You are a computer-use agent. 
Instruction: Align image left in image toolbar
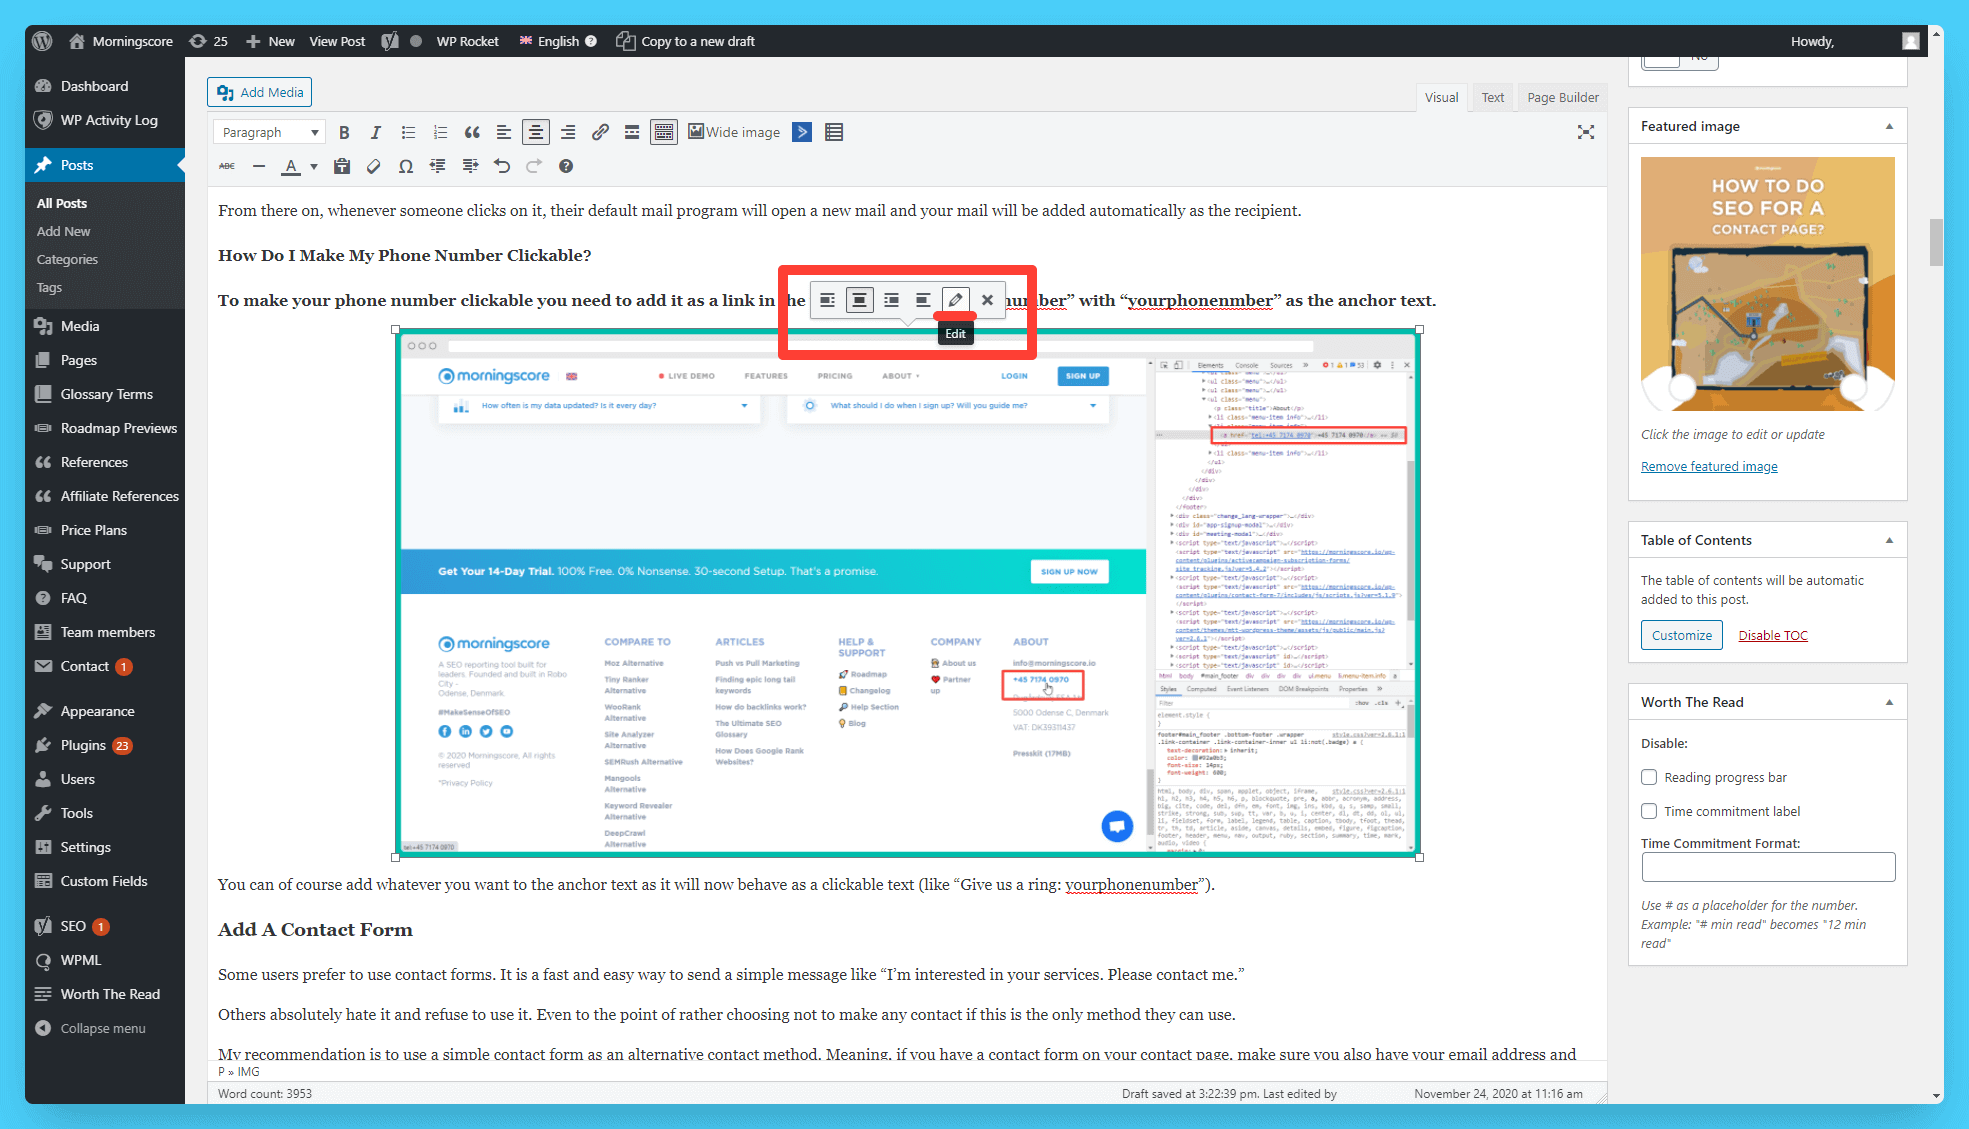[827, 300]
